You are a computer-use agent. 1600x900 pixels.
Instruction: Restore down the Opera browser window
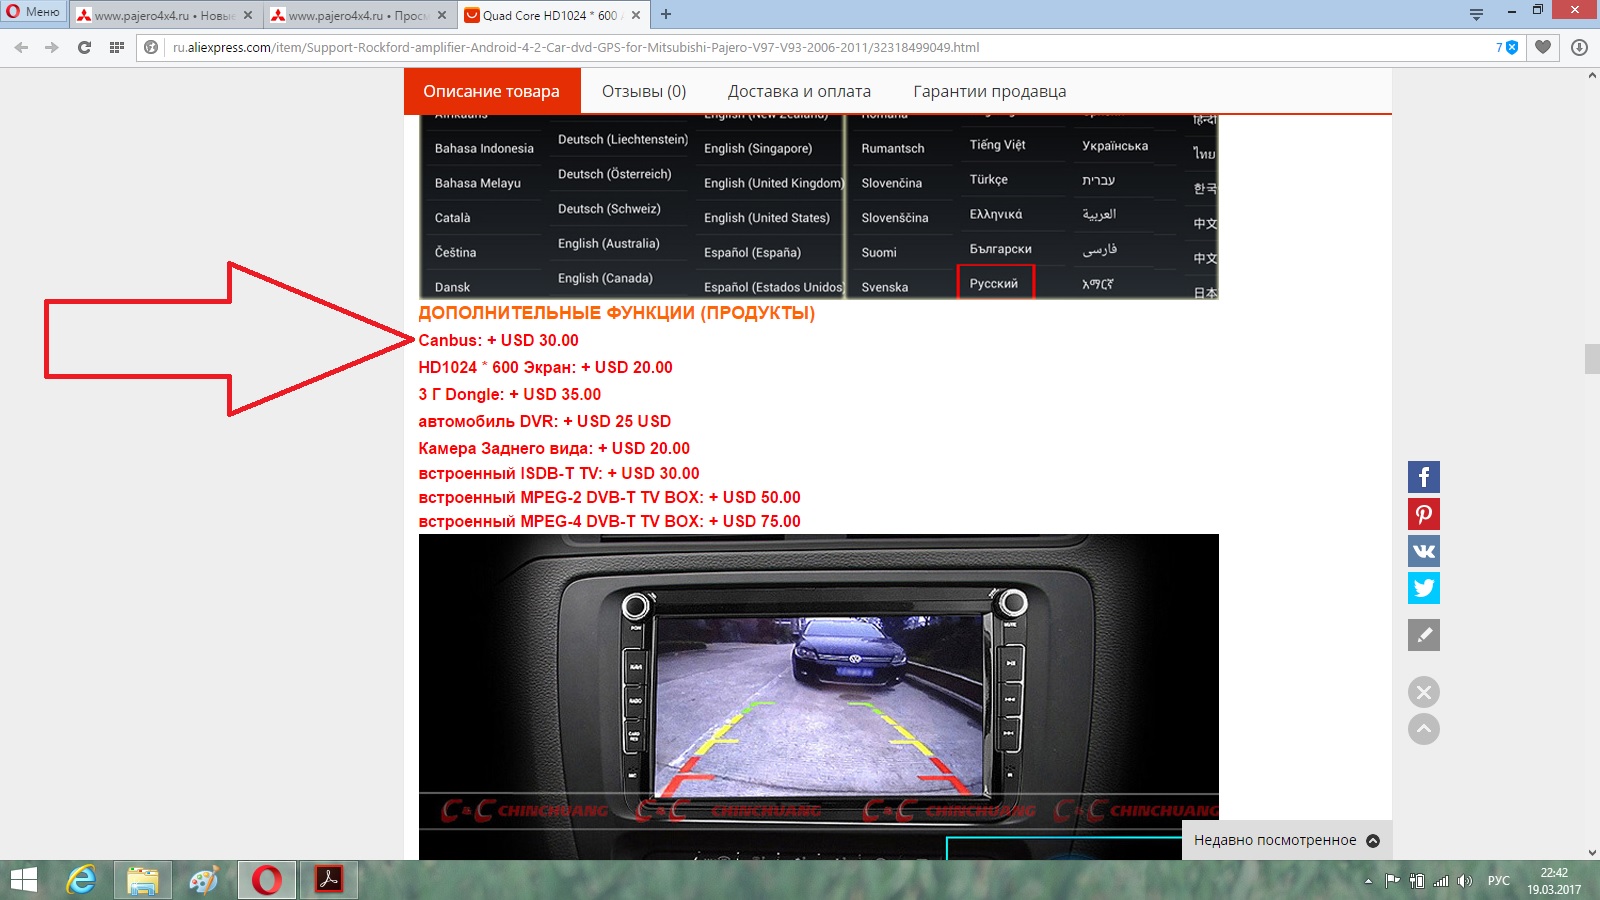point(1537,10)
